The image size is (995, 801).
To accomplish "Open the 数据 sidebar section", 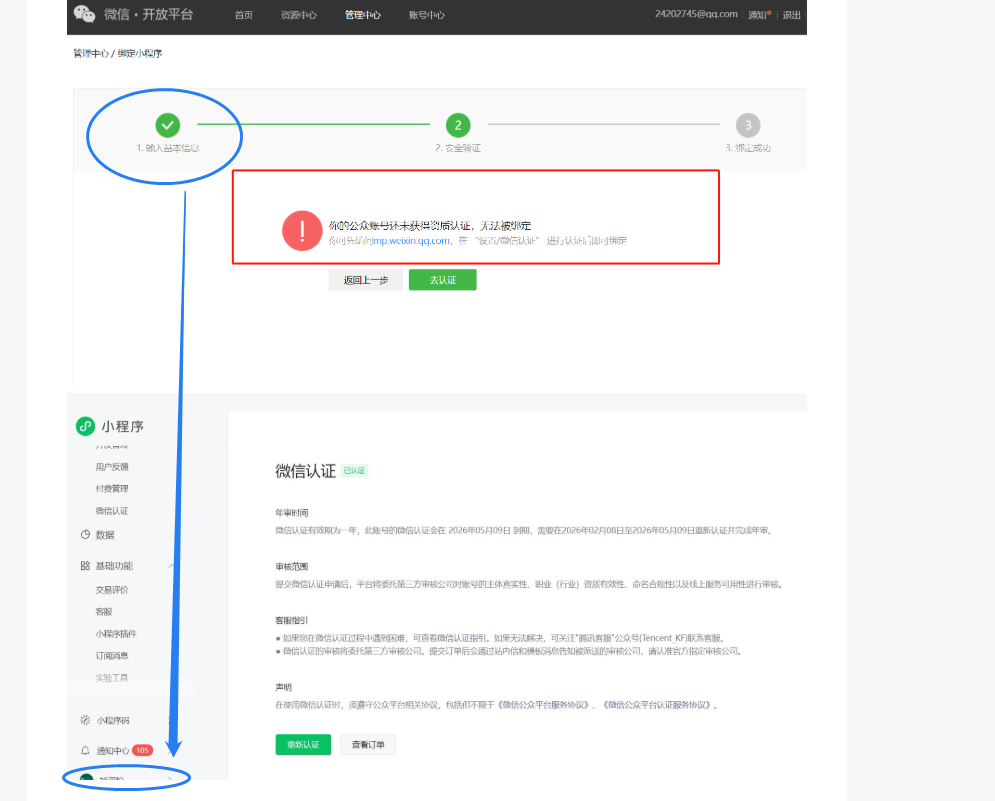I will [105, 534].
